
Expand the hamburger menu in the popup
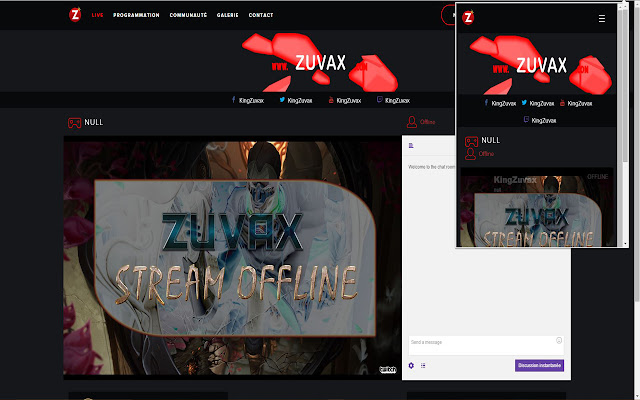[x=601, y=18]
